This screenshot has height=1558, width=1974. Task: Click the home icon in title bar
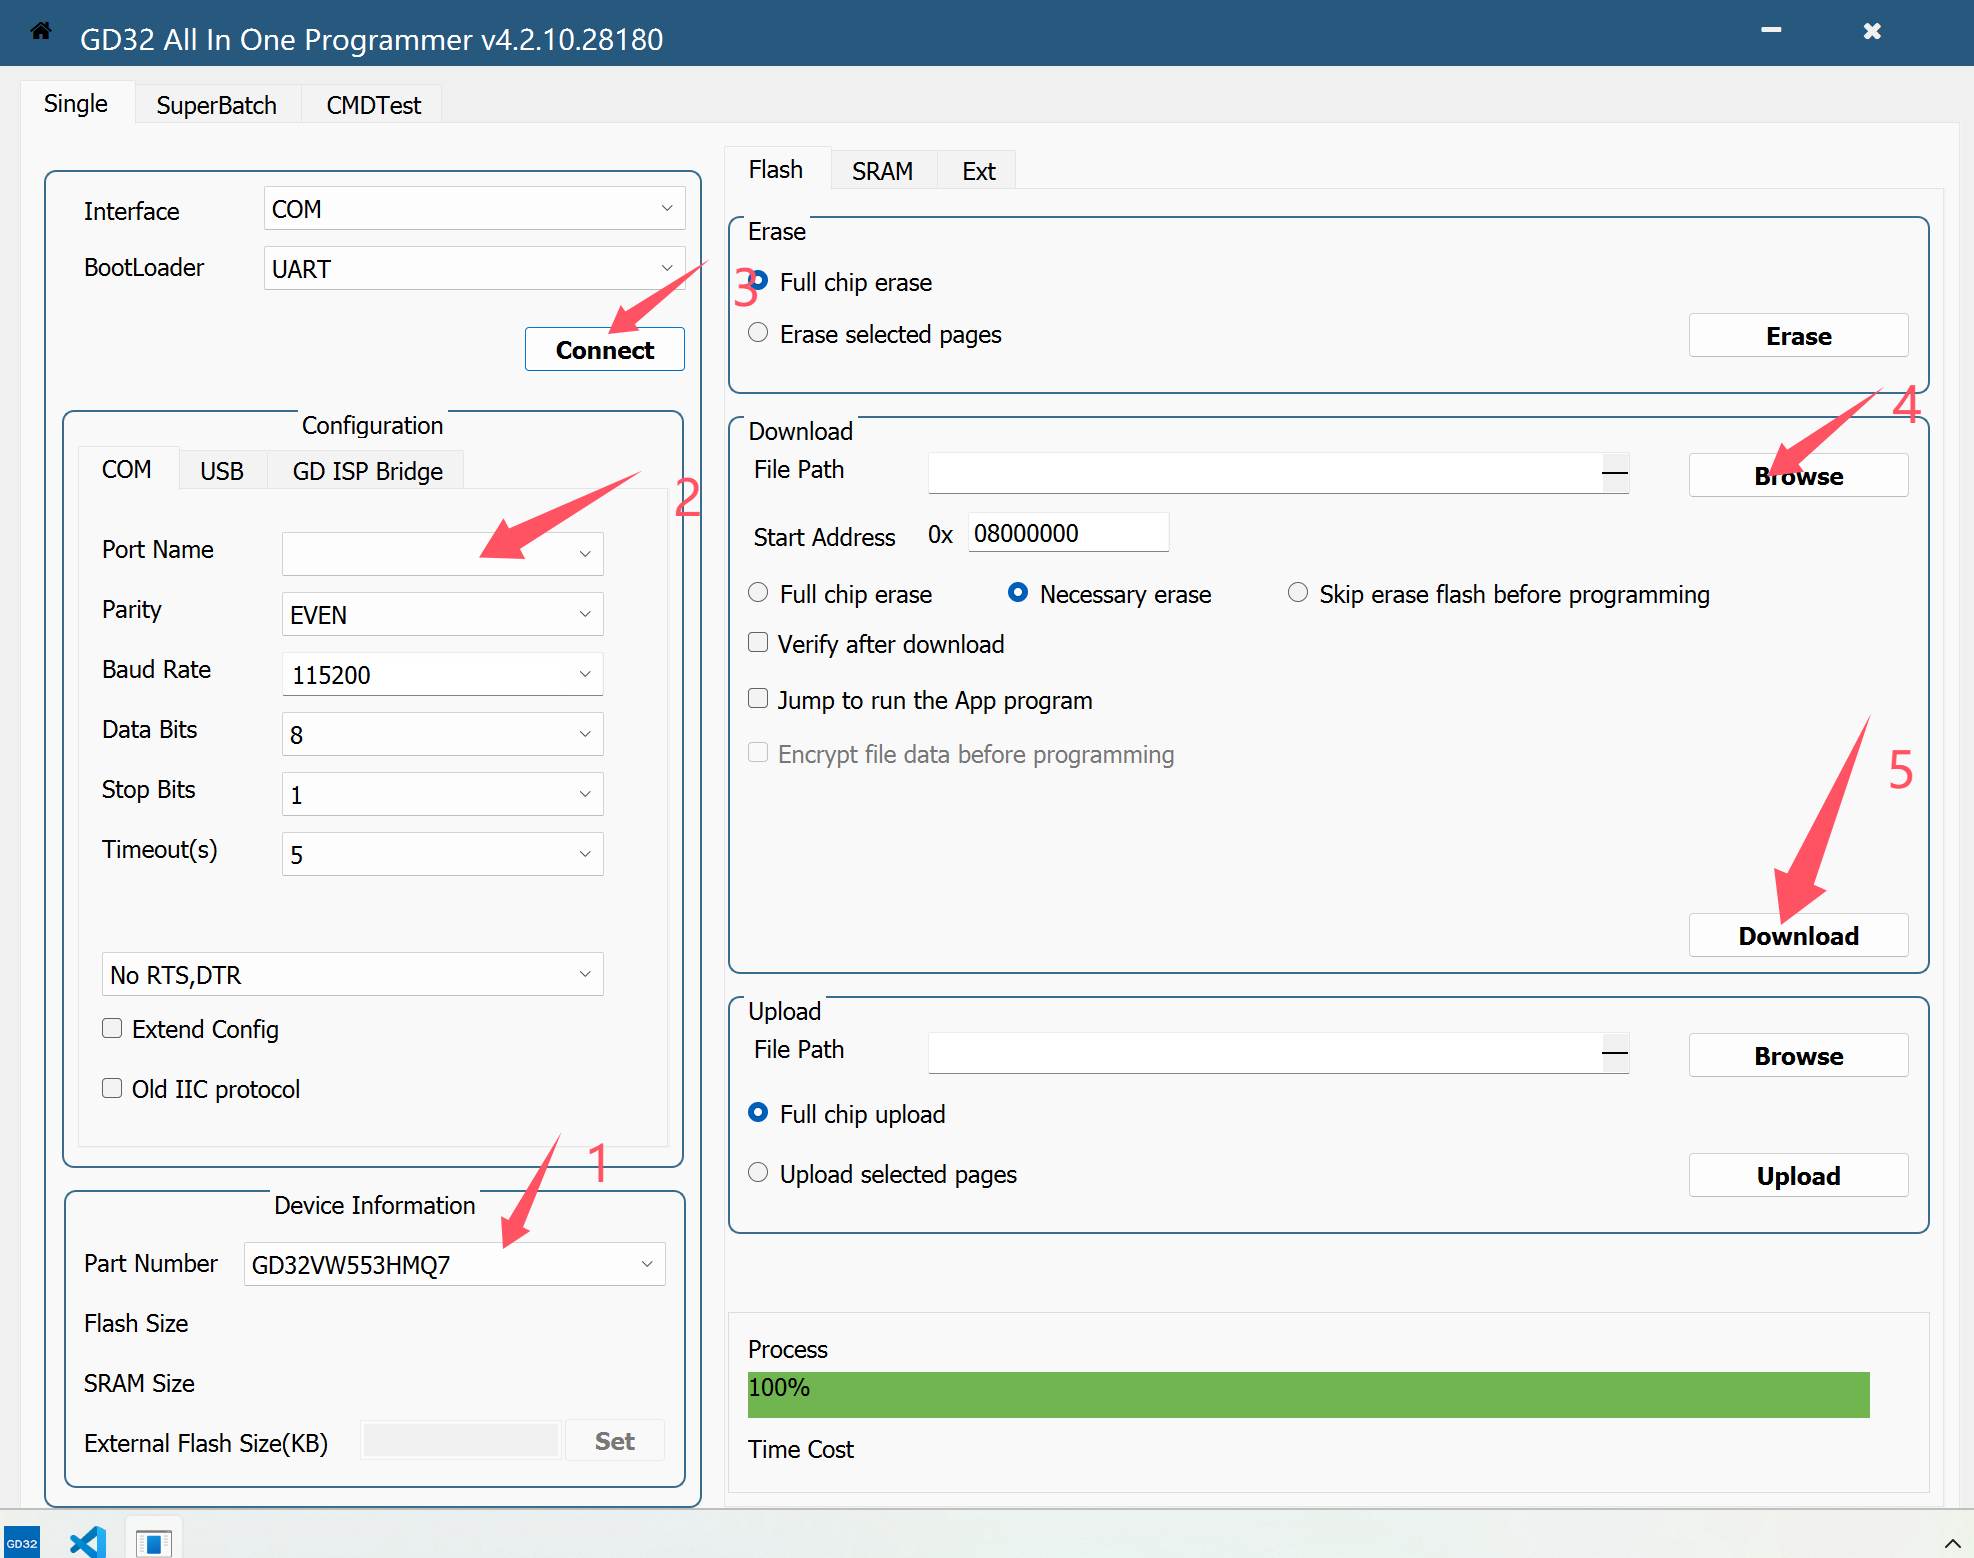pos(41,31)
